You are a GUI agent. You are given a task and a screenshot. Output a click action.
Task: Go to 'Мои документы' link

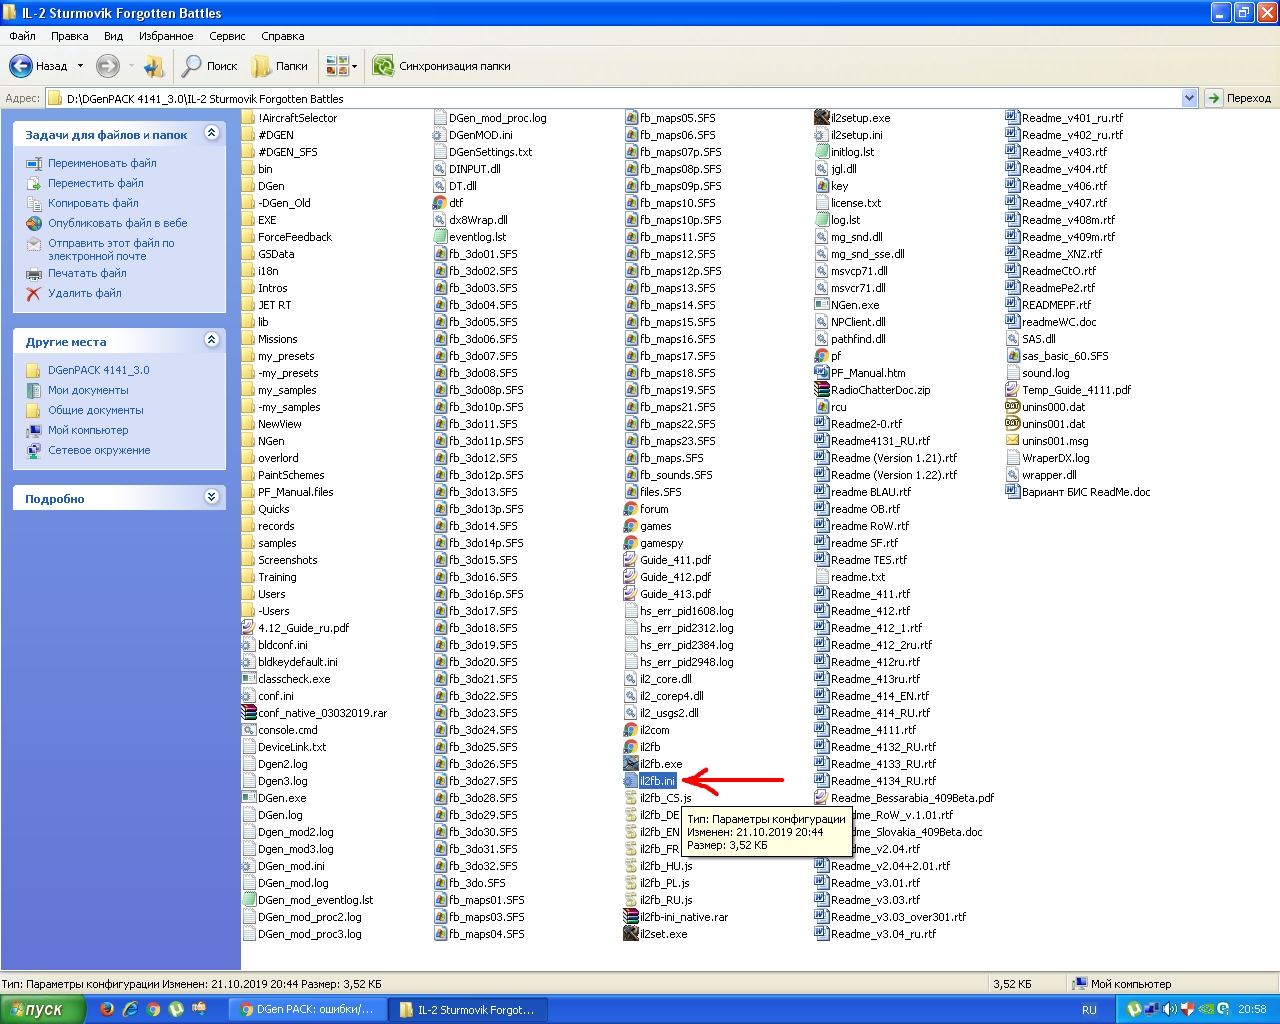pos(88,390)
